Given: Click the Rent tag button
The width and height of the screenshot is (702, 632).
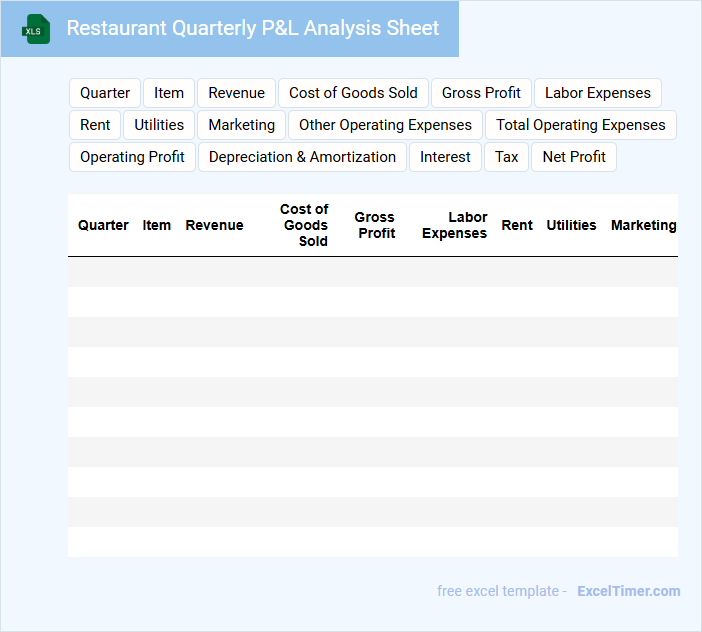Looking at the screenshot, I should coord(95,125).
